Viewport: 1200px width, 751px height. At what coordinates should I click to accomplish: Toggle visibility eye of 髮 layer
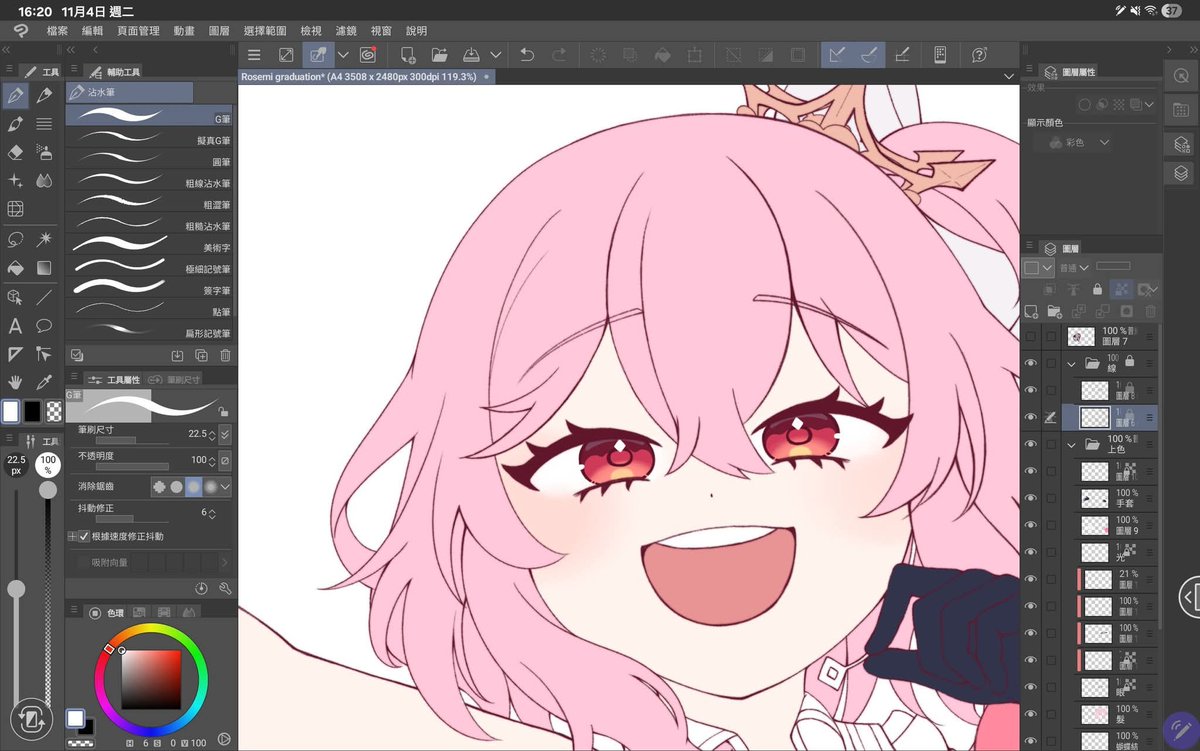[1031, 714]
